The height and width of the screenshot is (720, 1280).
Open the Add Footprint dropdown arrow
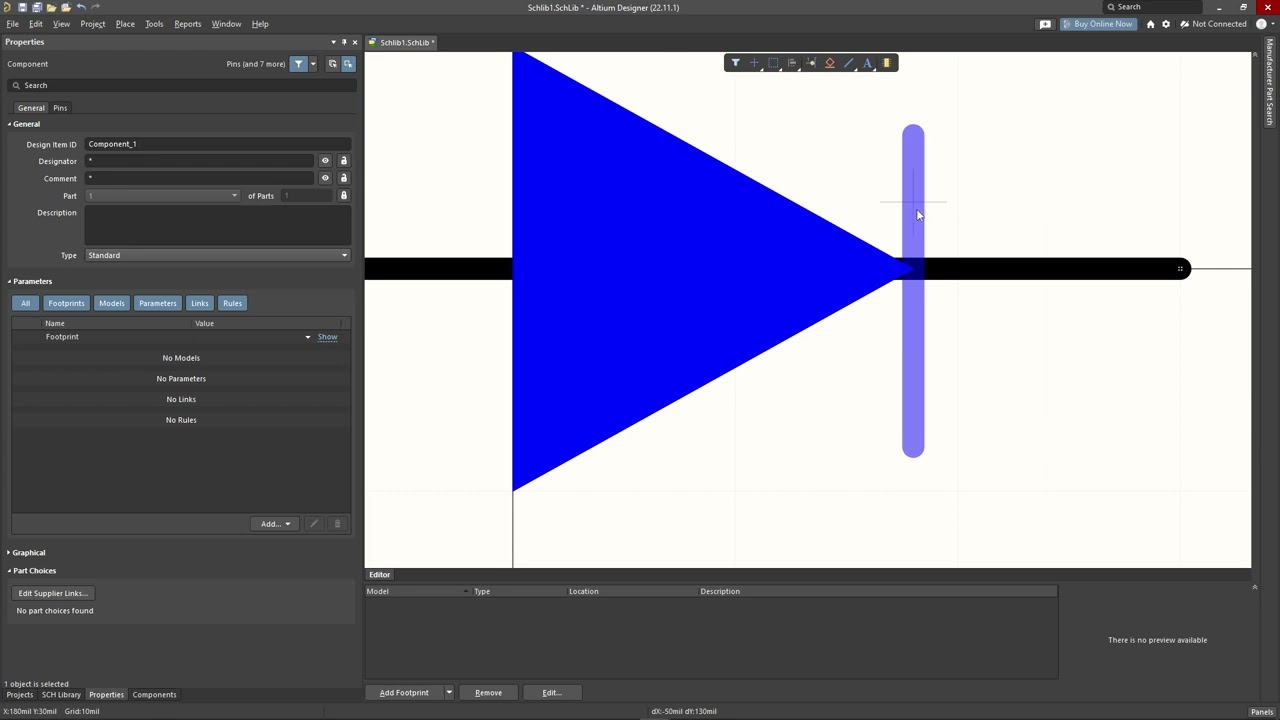coord(449,693)
